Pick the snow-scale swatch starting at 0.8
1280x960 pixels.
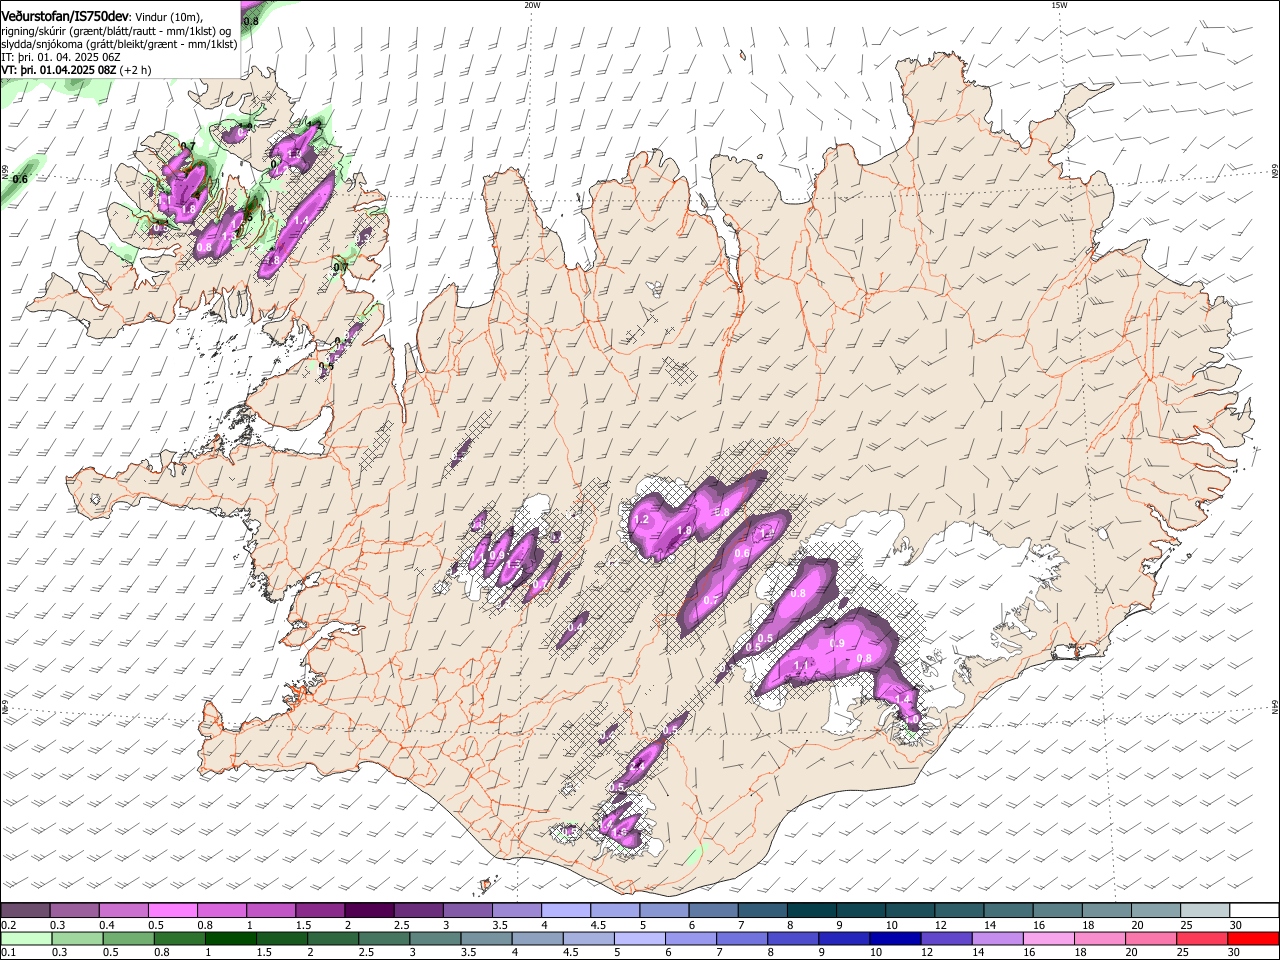coord(221,911)
